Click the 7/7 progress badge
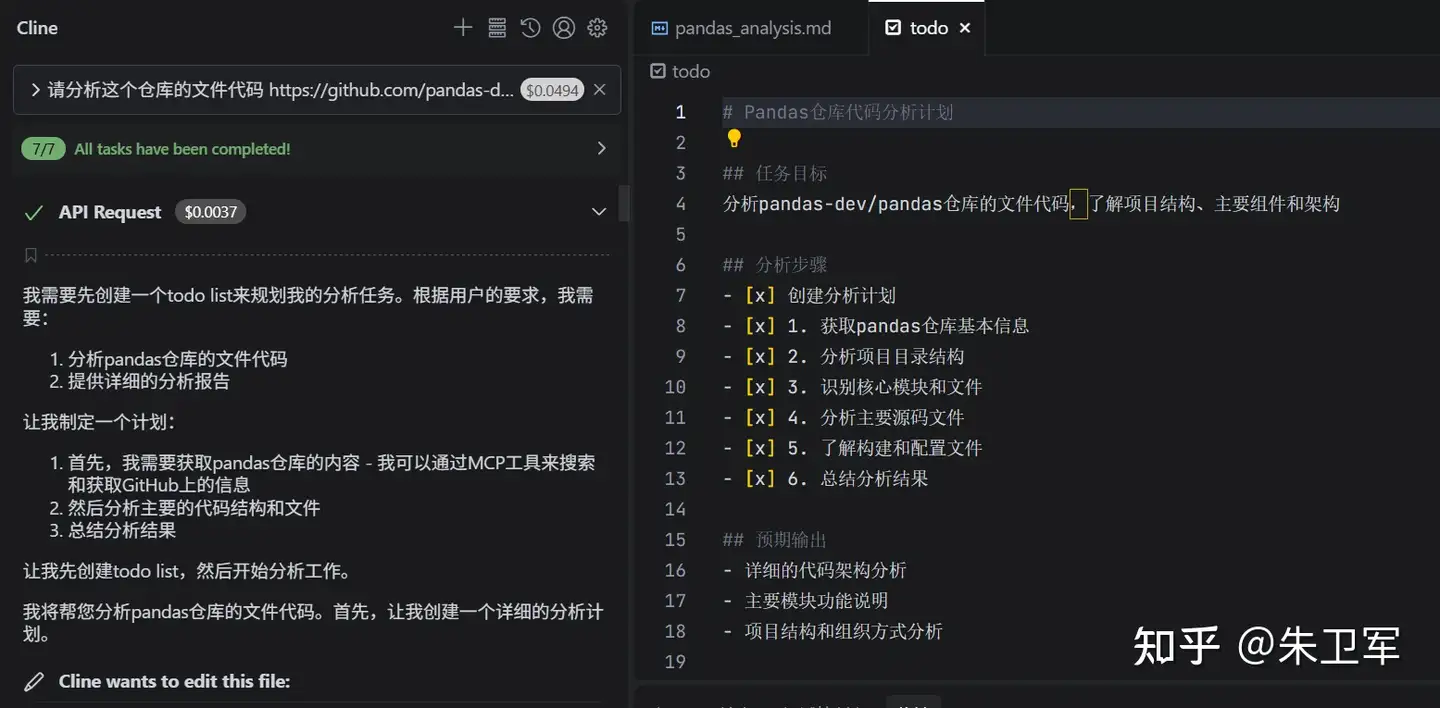Screen dimensions: 1440x708 tap(43, 149)
